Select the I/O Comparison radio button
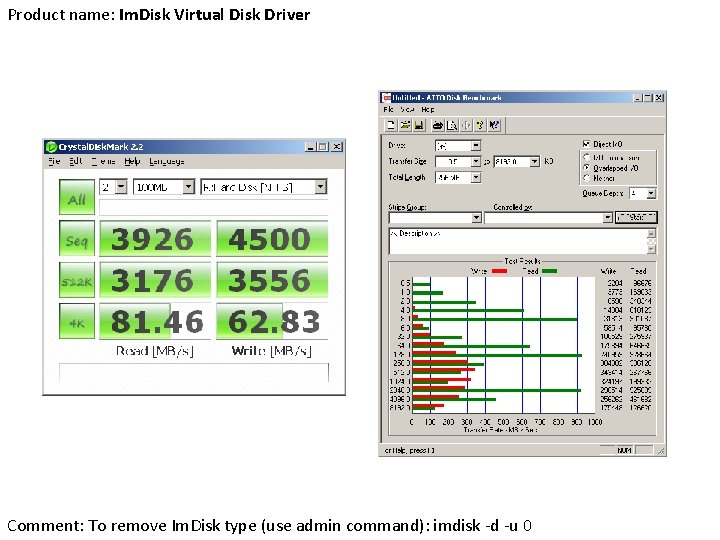 586,157
